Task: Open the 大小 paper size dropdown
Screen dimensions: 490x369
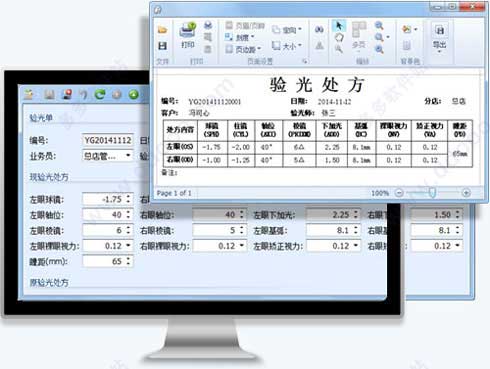Action: (x=287, y=46)
